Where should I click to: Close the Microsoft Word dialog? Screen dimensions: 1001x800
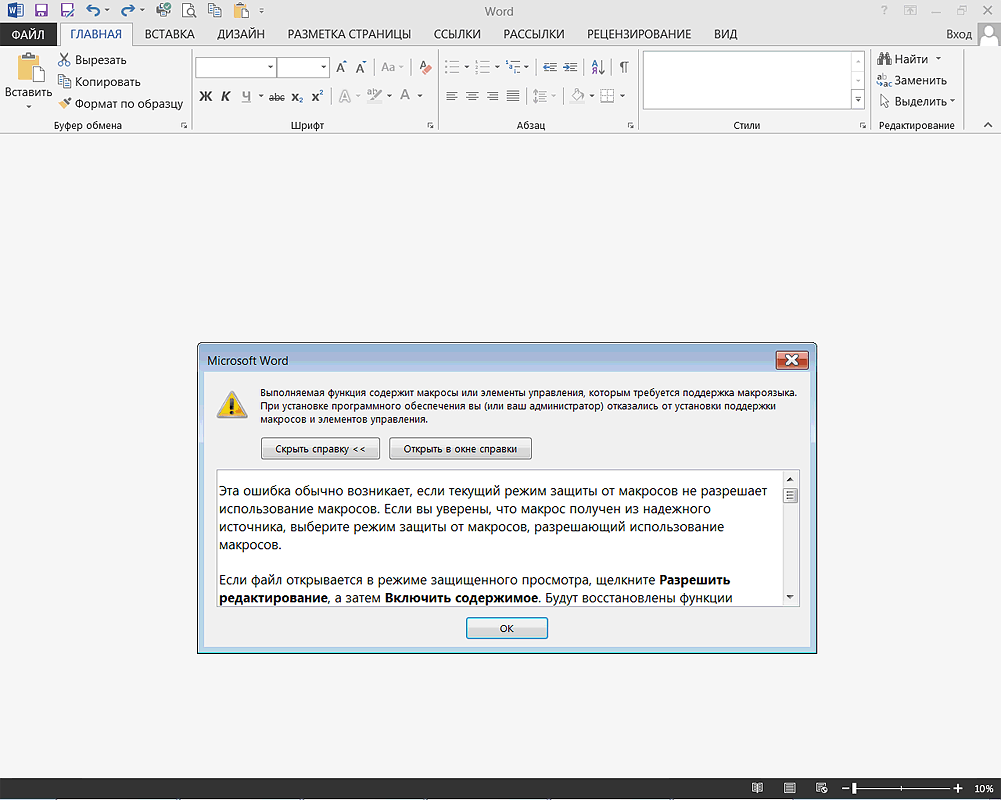[792, 360]
